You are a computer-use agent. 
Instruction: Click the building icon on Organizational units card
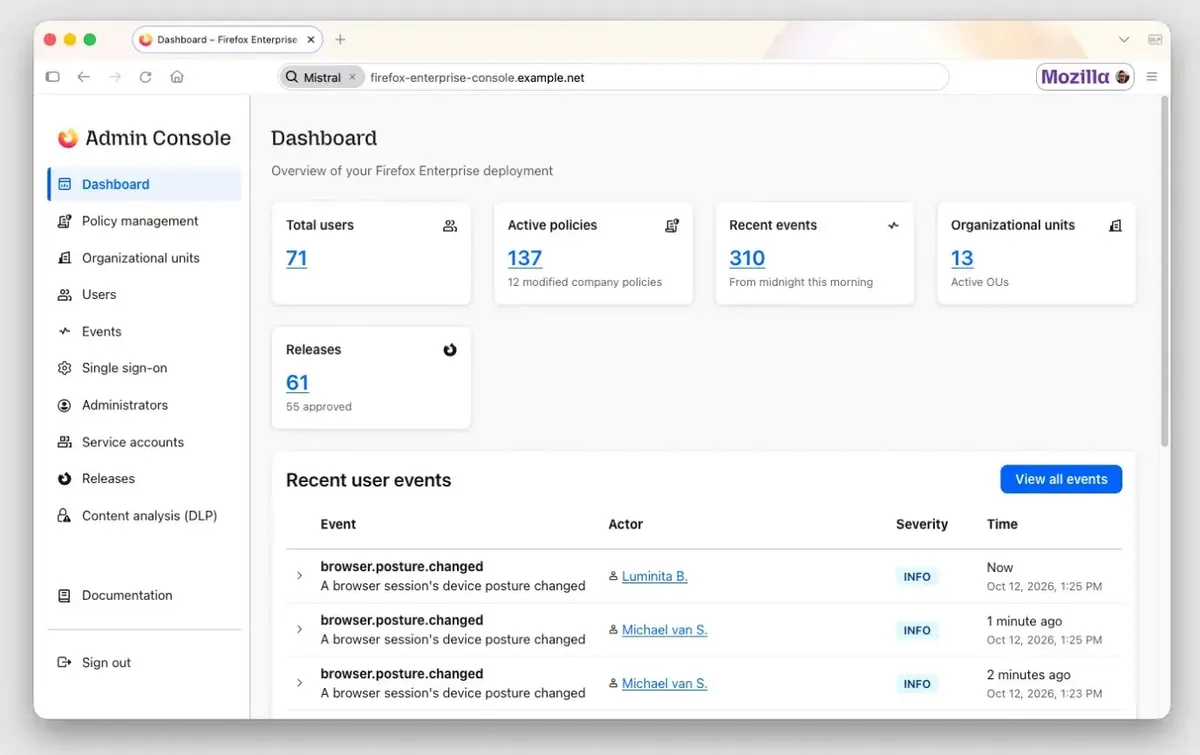point(1115,226)
